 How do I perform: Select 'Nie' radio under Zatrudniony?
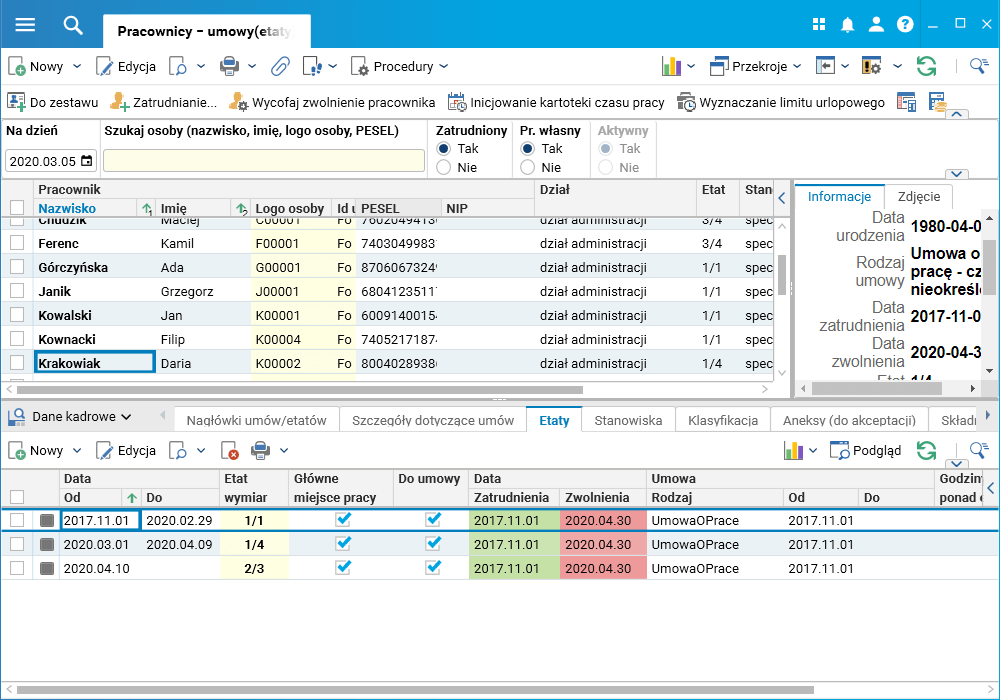point(444,168)
